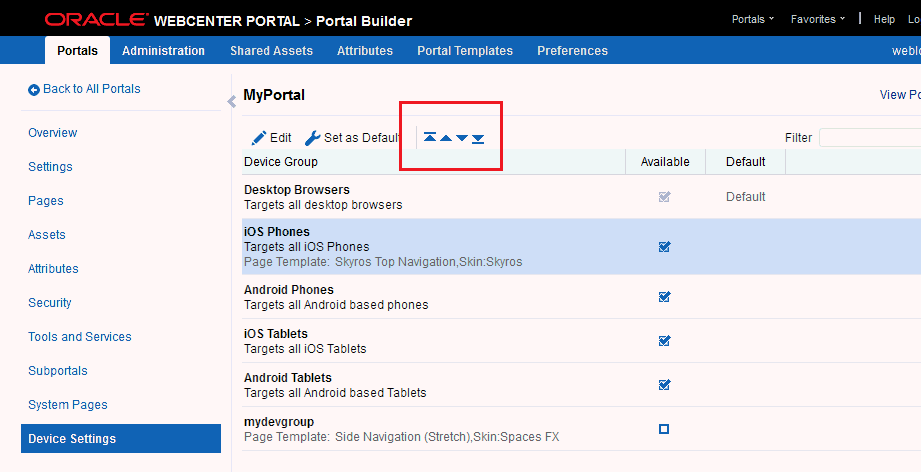921x472 pixels.
Task: Uncheck Android Phones Available checkbox
Action: click(x=664, y=296)
